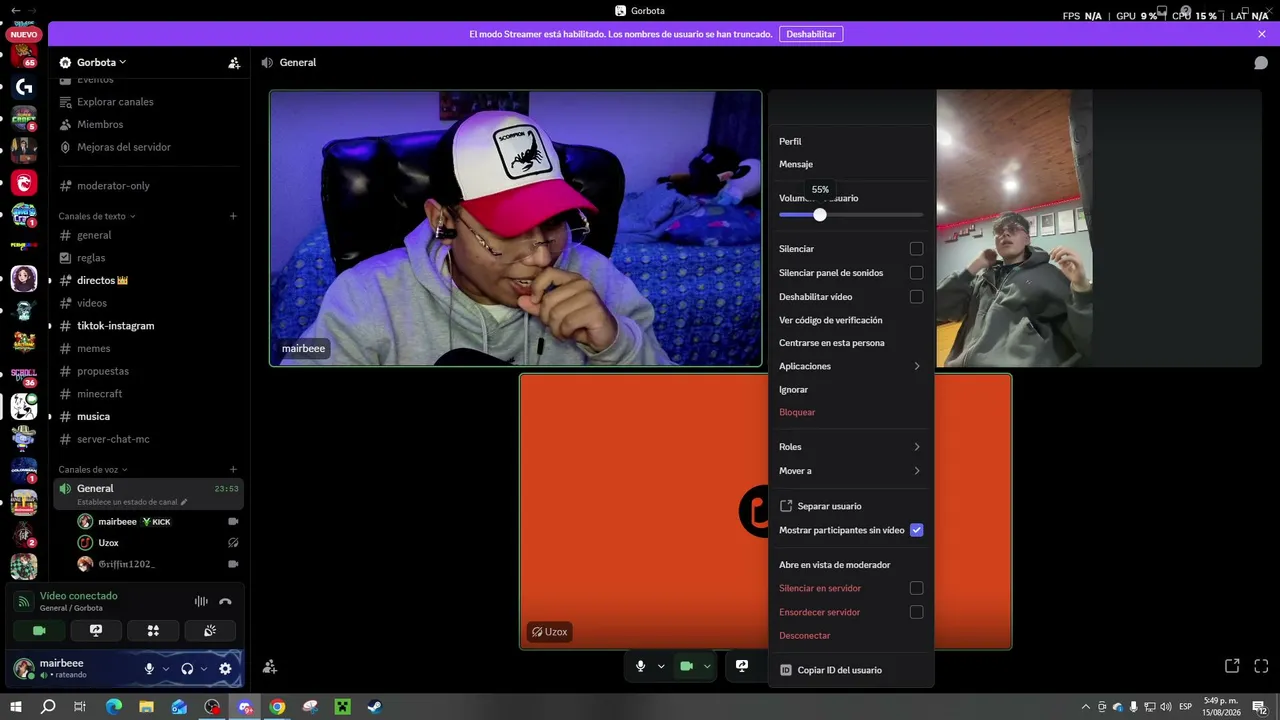Viewport: 1280px width, 720px height.
Task: Open headphone output options arrow
Action: click(204, 669)
